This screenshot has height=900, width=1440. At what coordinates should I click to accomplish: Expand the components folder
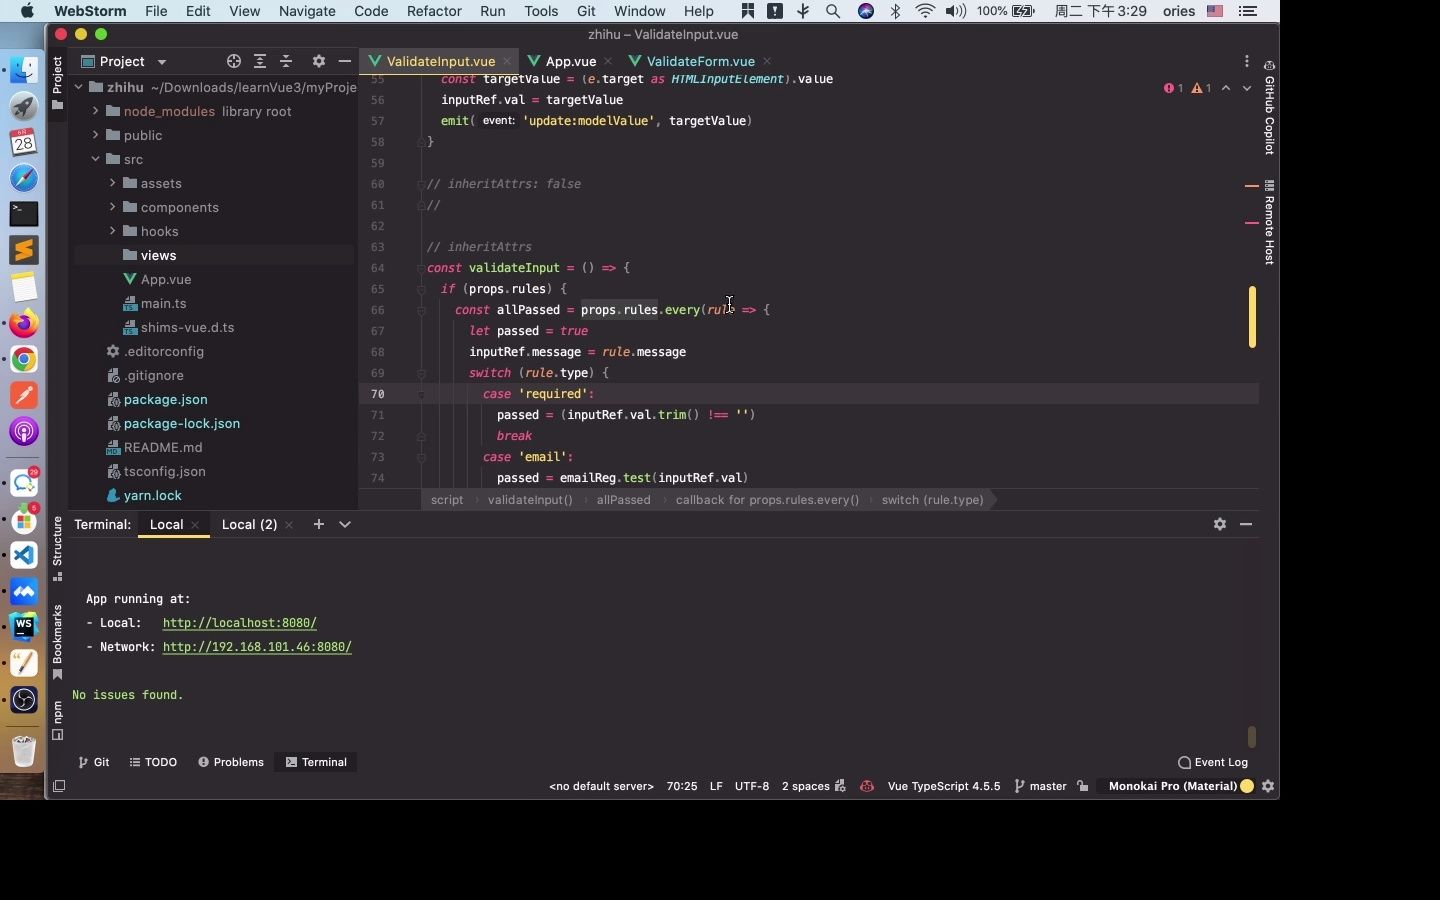(x=112, y=207)
